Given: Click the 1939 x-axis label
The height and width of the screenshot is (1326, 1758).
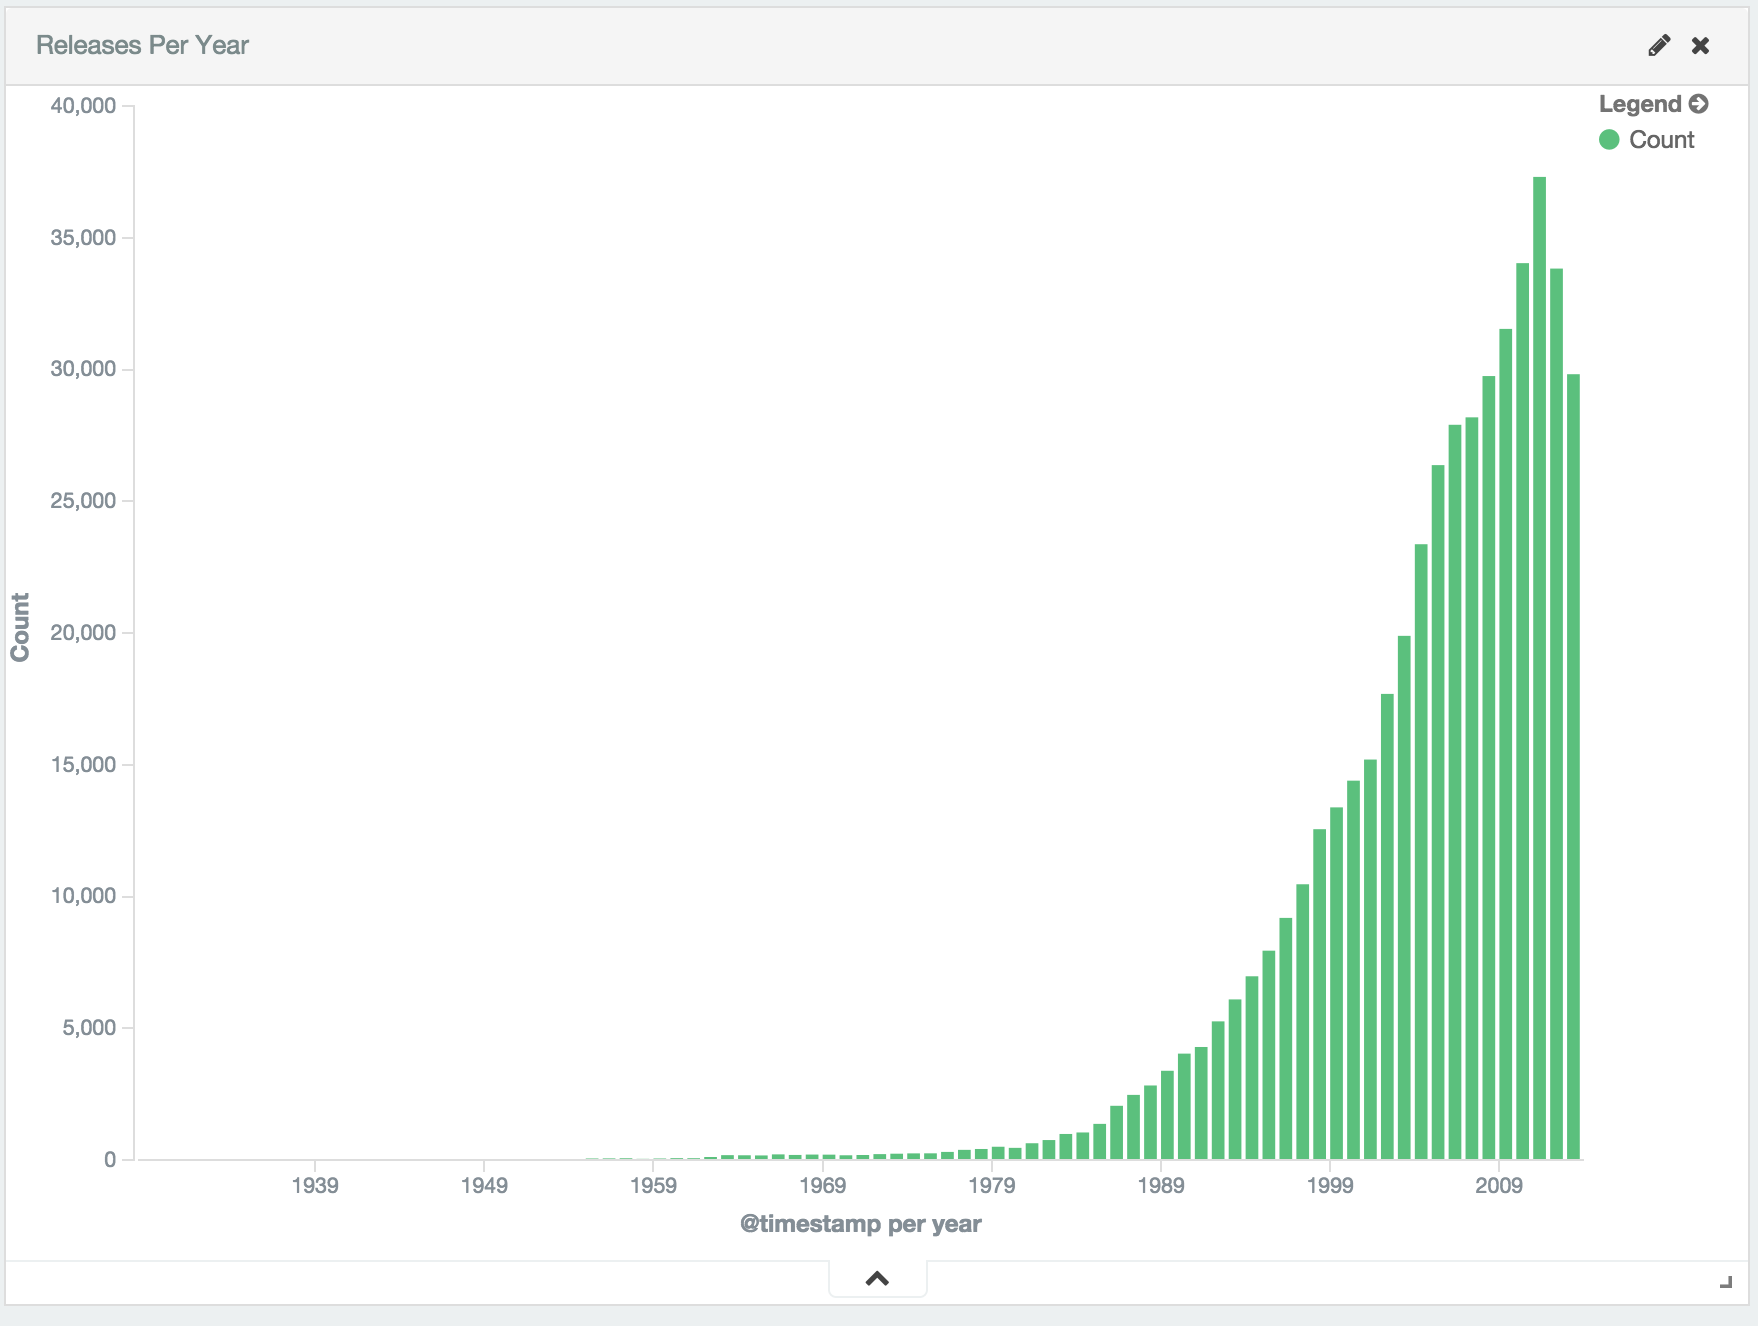Looking at the screenshot, I should click(x=315, y=1185).
